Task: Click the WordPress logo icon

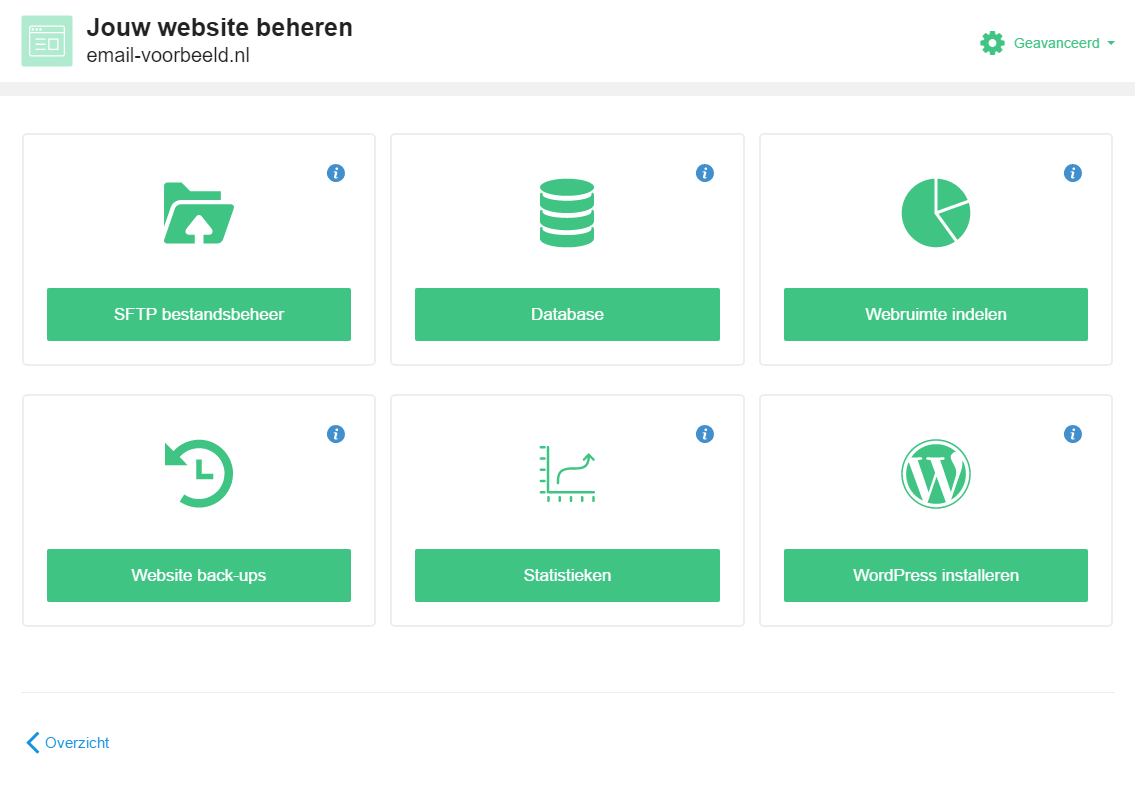Action: [x=935, y=473]
